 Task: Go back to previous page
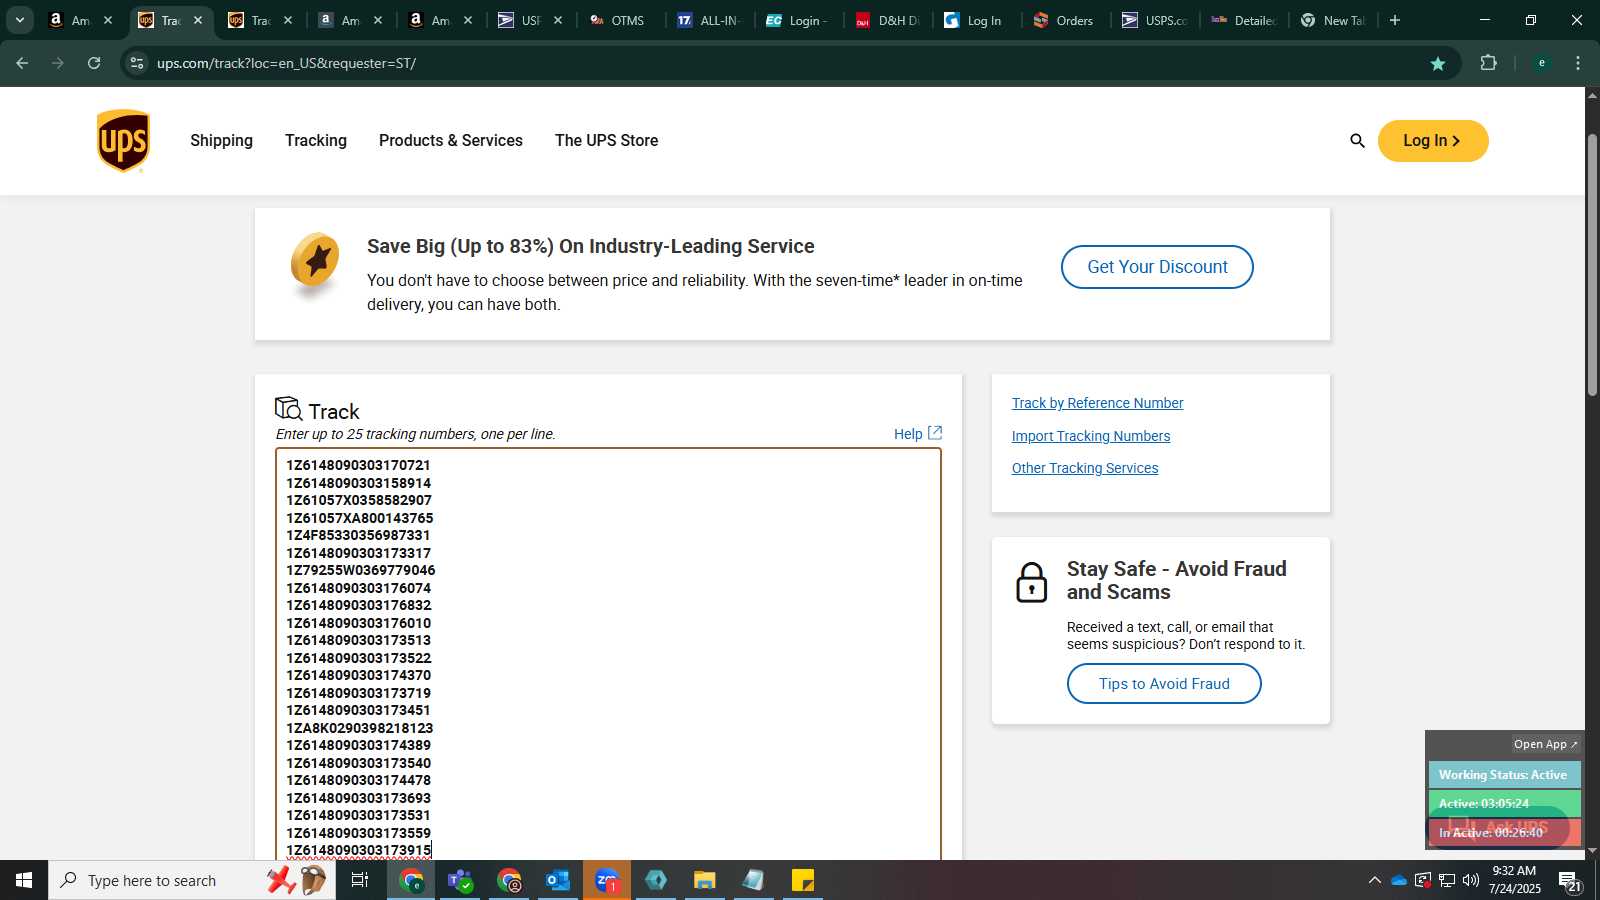22,63
